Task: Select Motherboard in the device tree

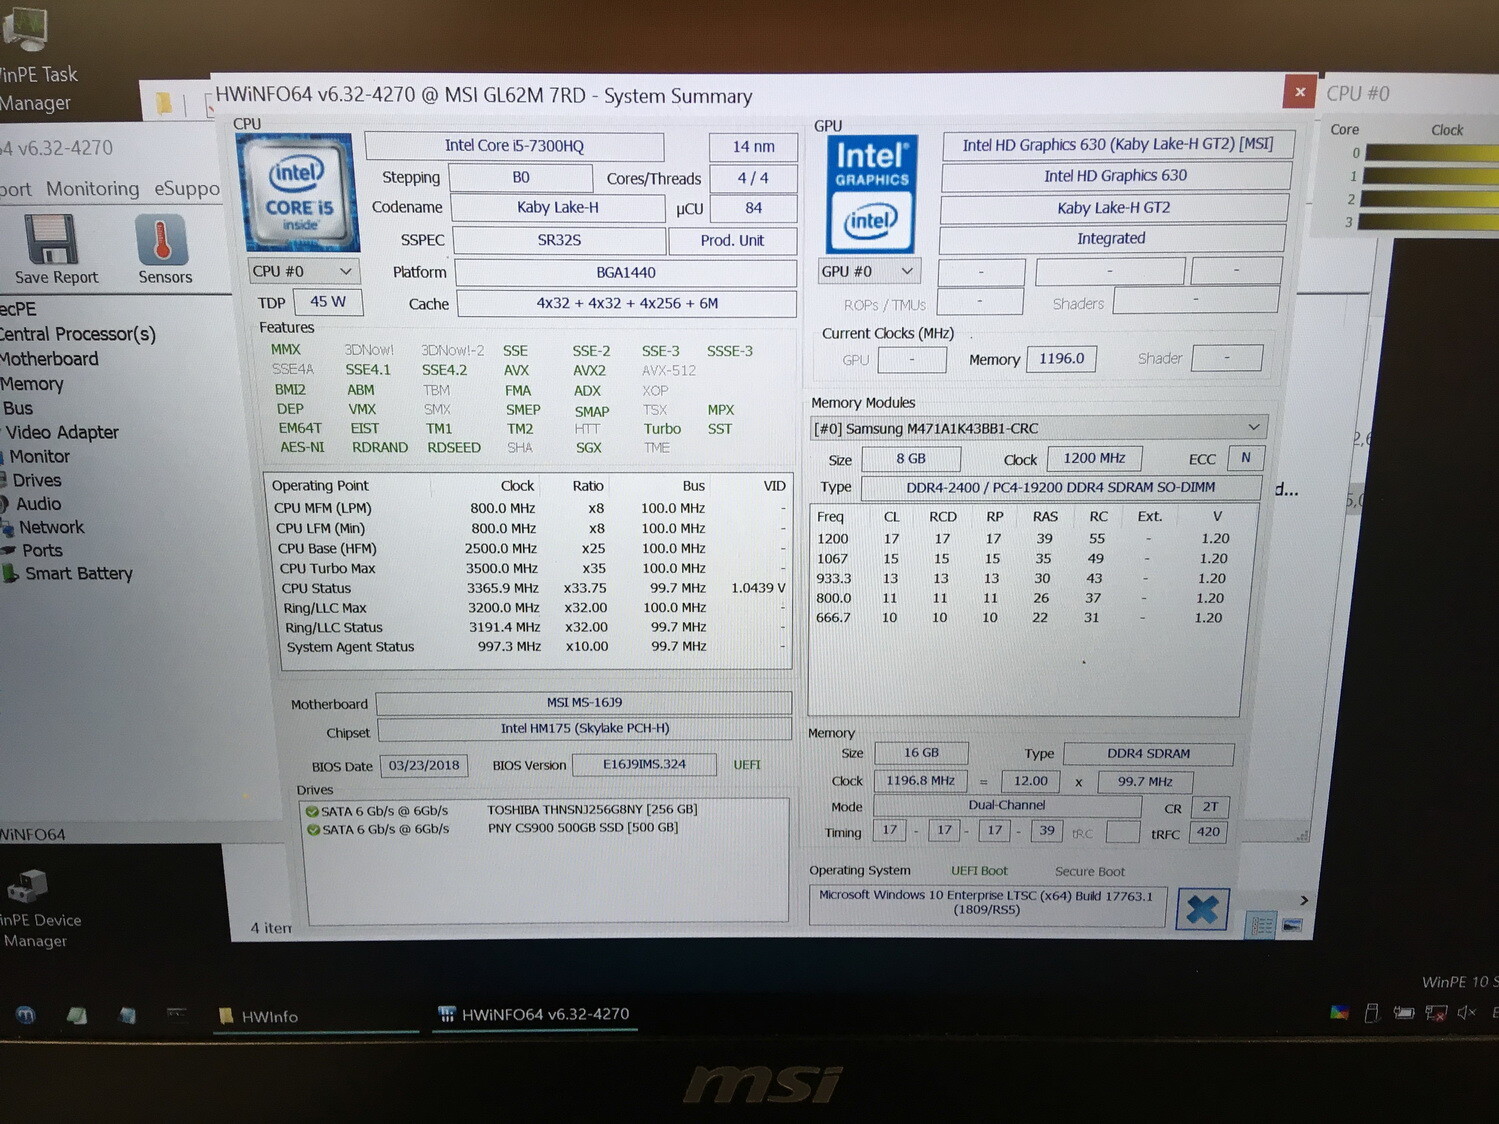Action: pyautogui.click(x=49, y=359)
